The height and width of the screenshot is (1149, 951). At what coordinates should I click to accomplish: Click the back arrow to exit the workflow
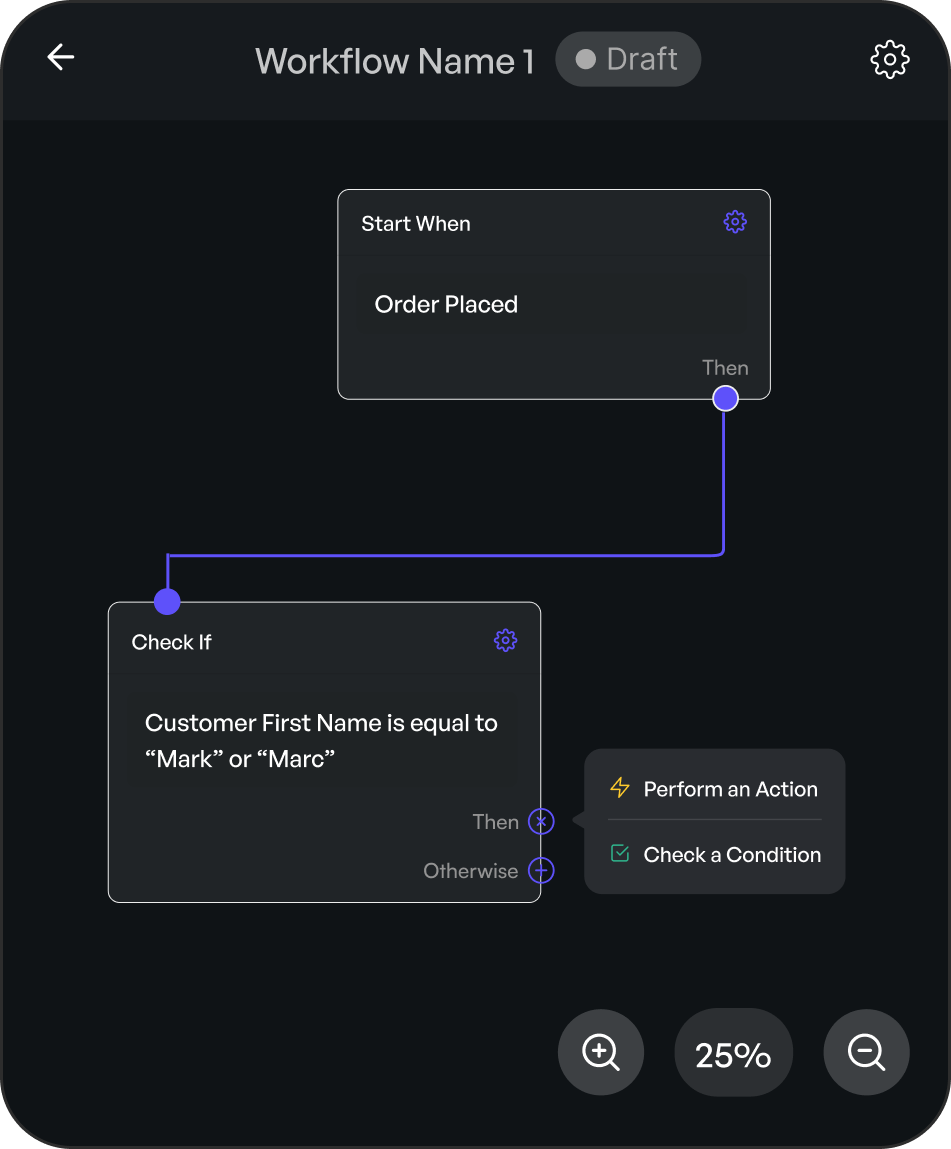click(60, 57)
